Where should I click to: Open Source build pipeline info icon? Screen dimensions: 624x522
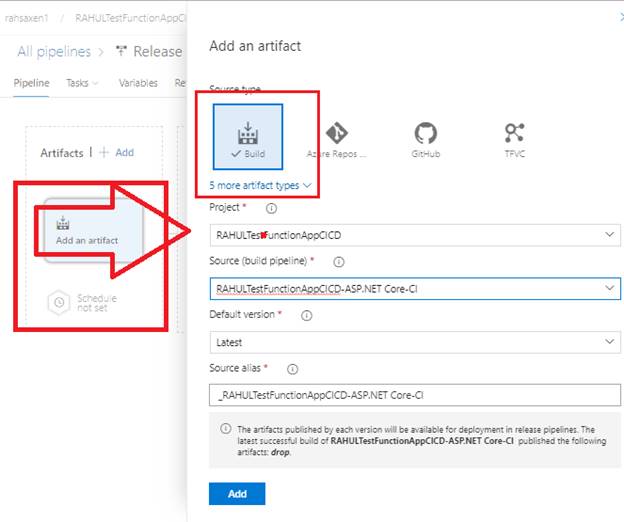click(x=339, y=262)
